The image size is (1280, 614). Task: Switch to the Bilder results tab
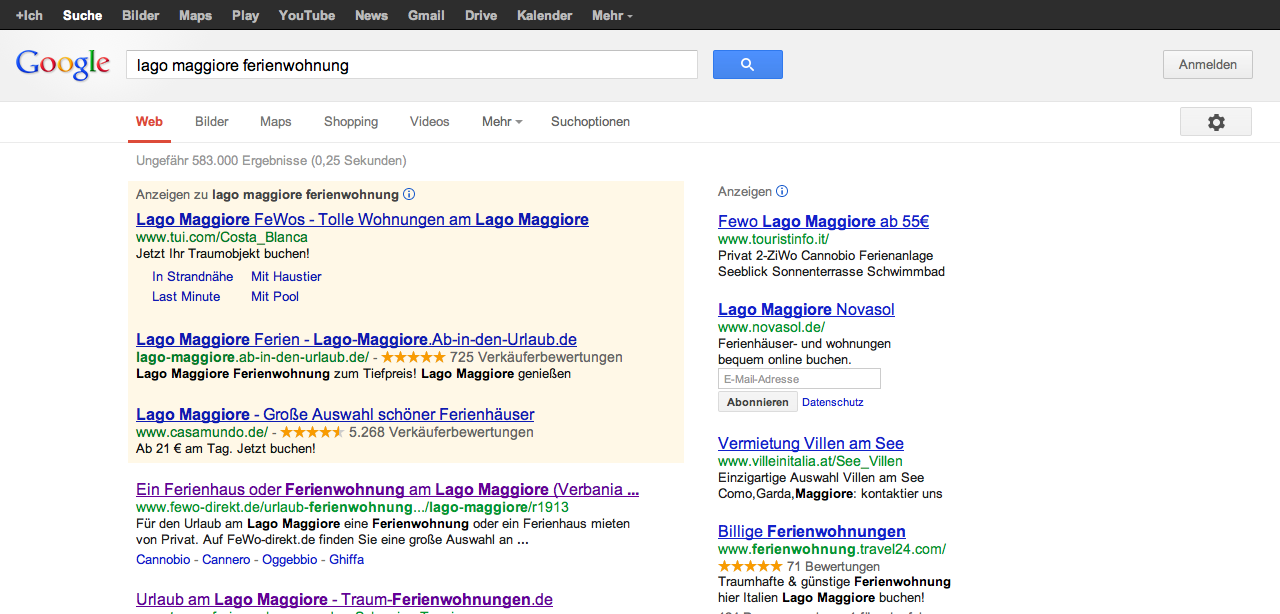coord(212,122)
